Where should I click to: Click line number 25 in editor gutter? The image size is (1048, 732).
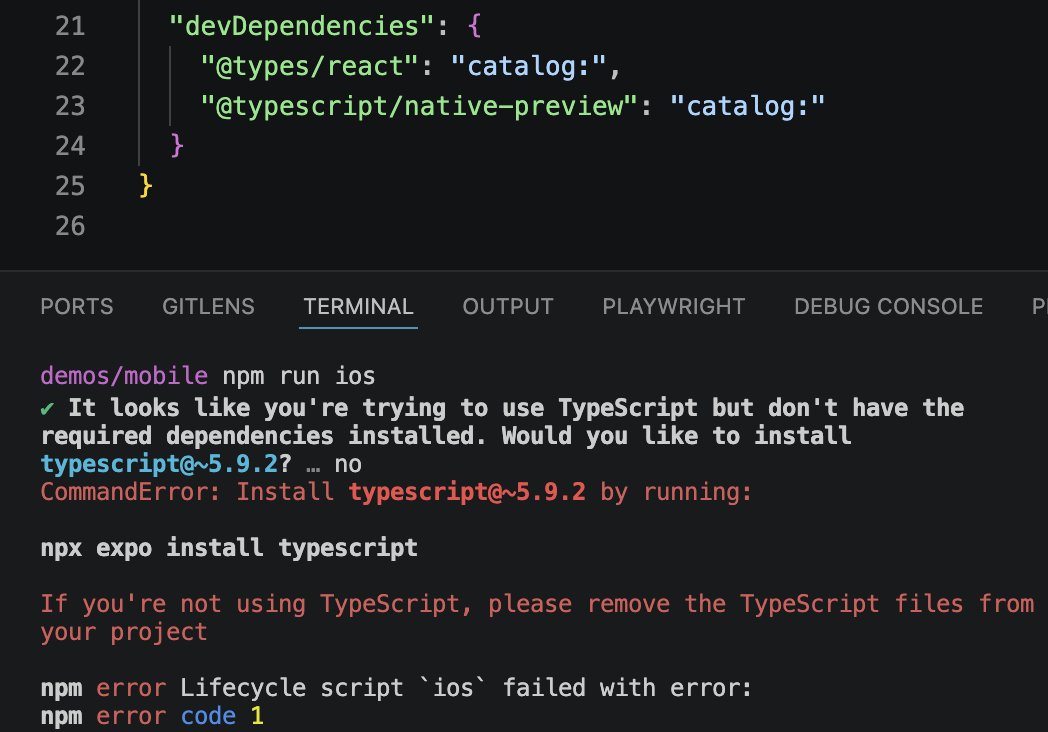click(x=70, y=186)
